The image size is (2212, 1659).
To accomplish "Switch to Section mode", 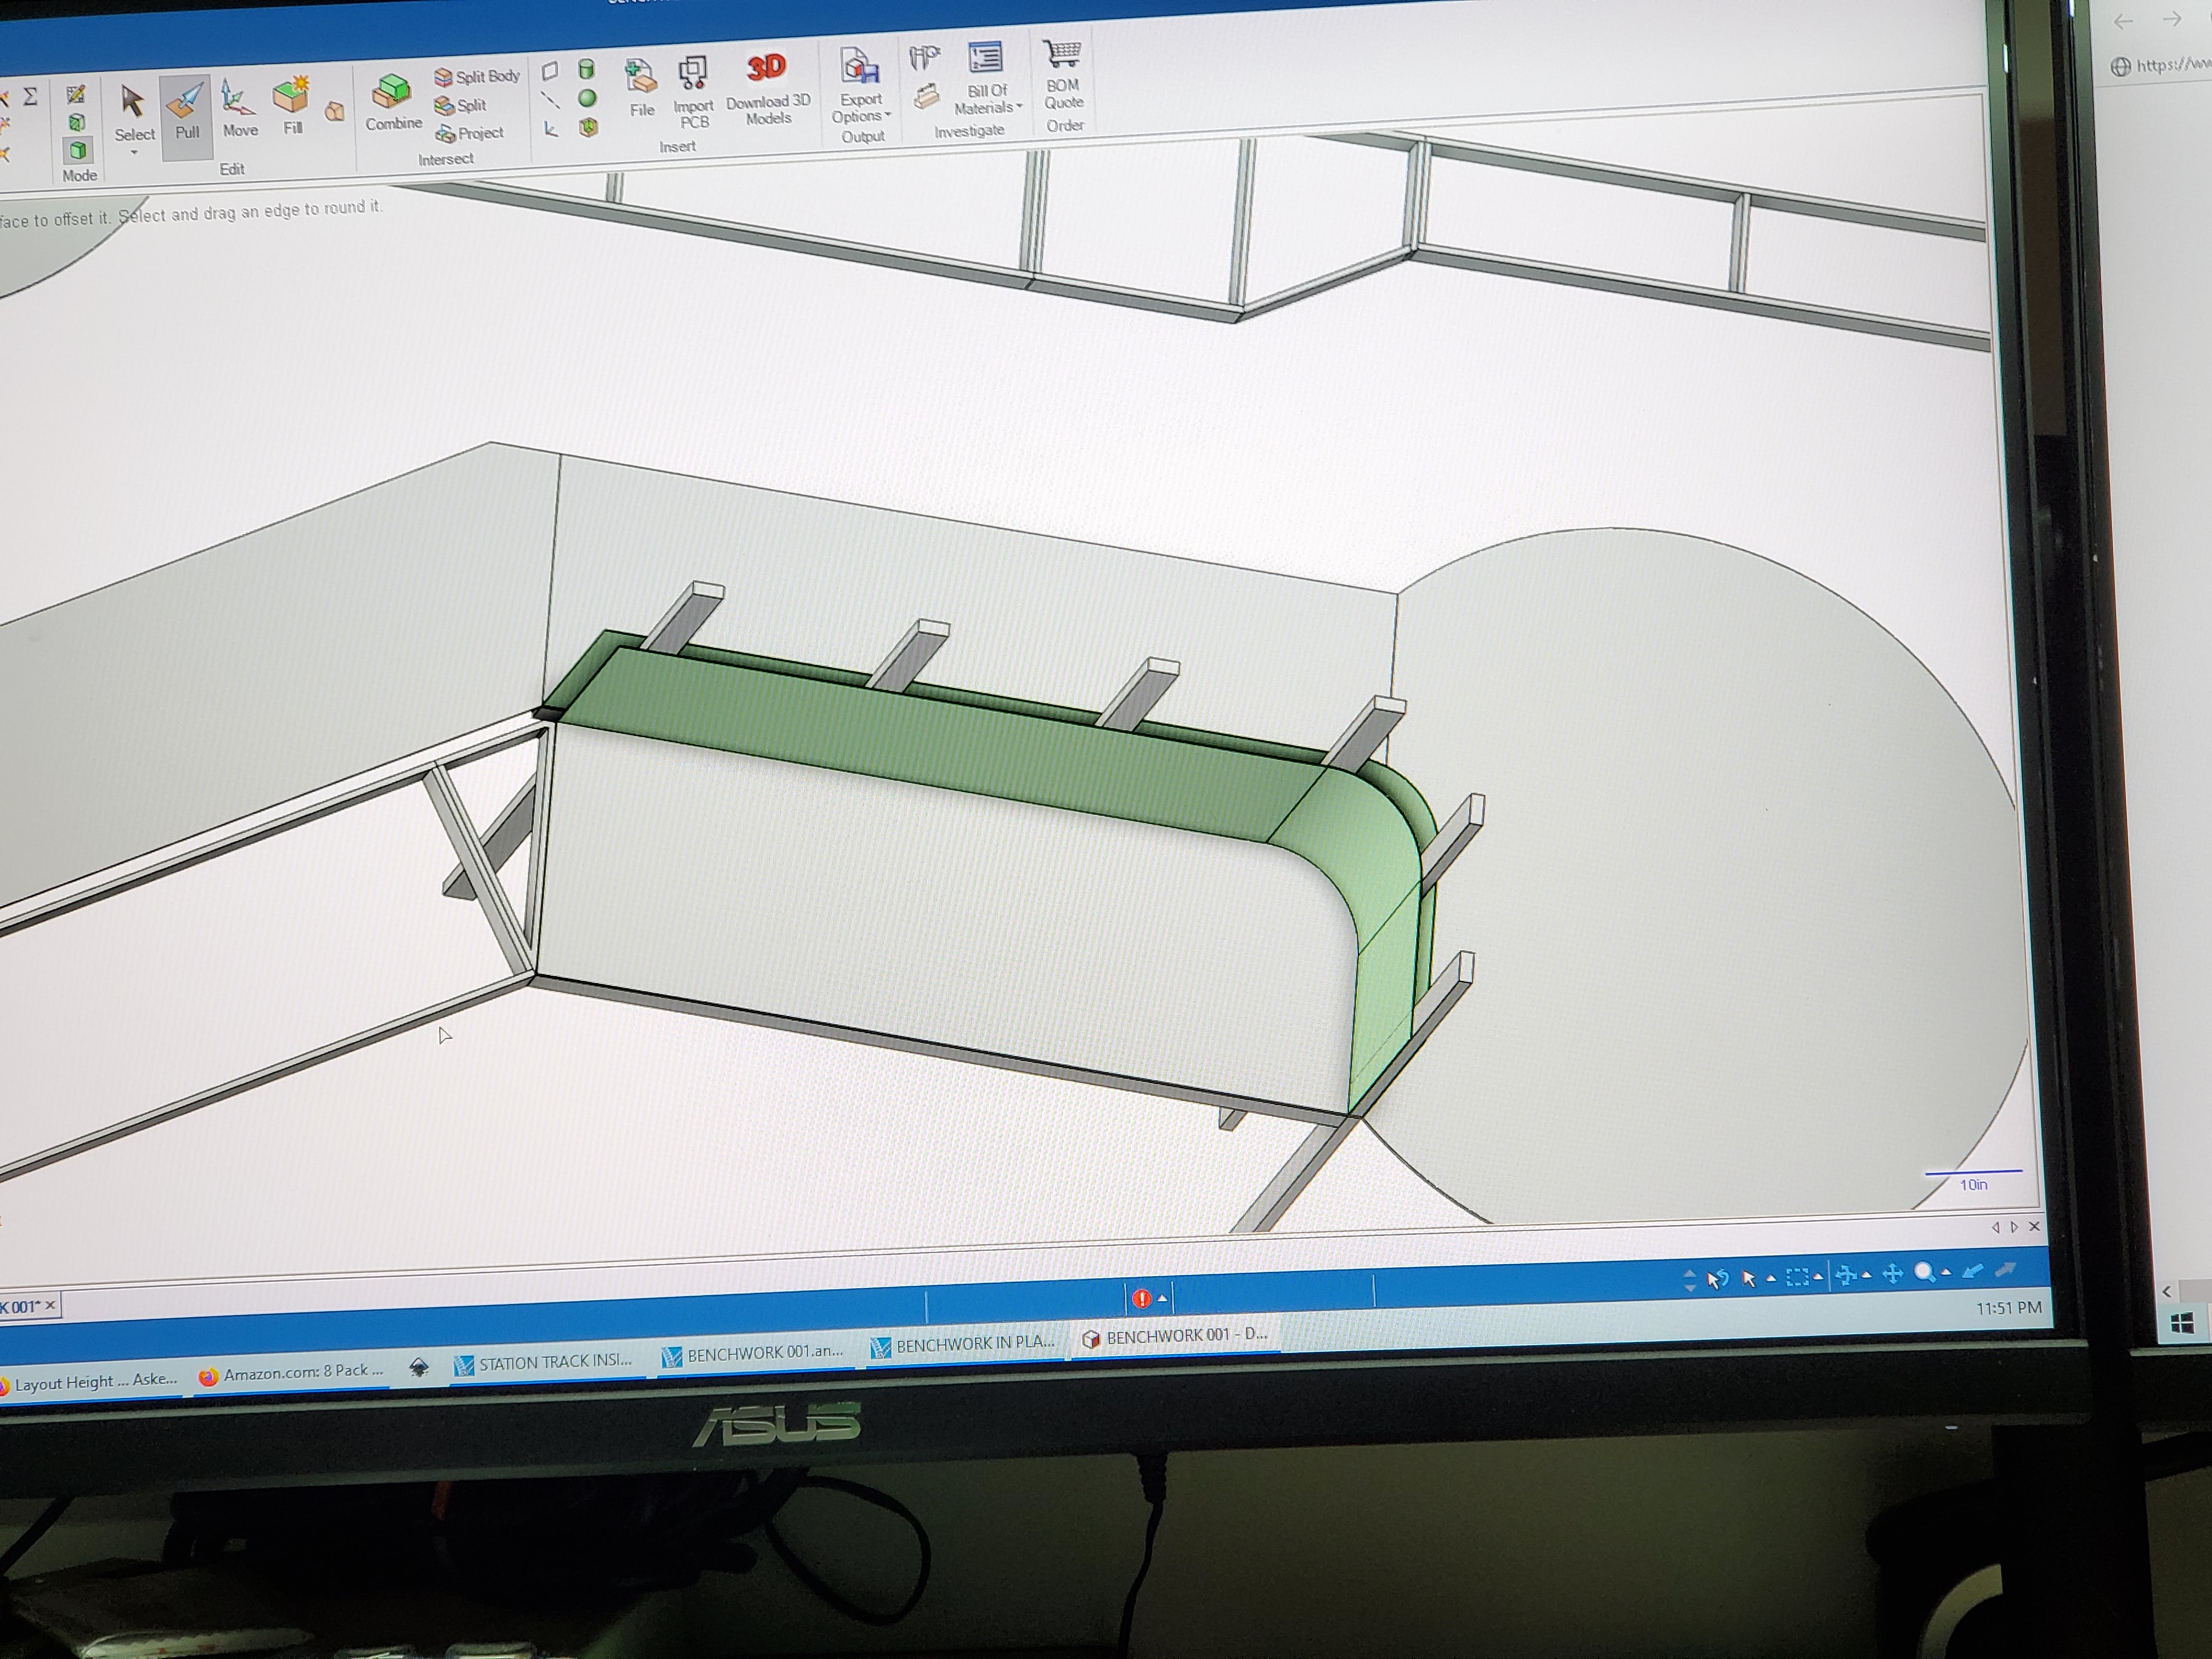I will coord(76,123).
